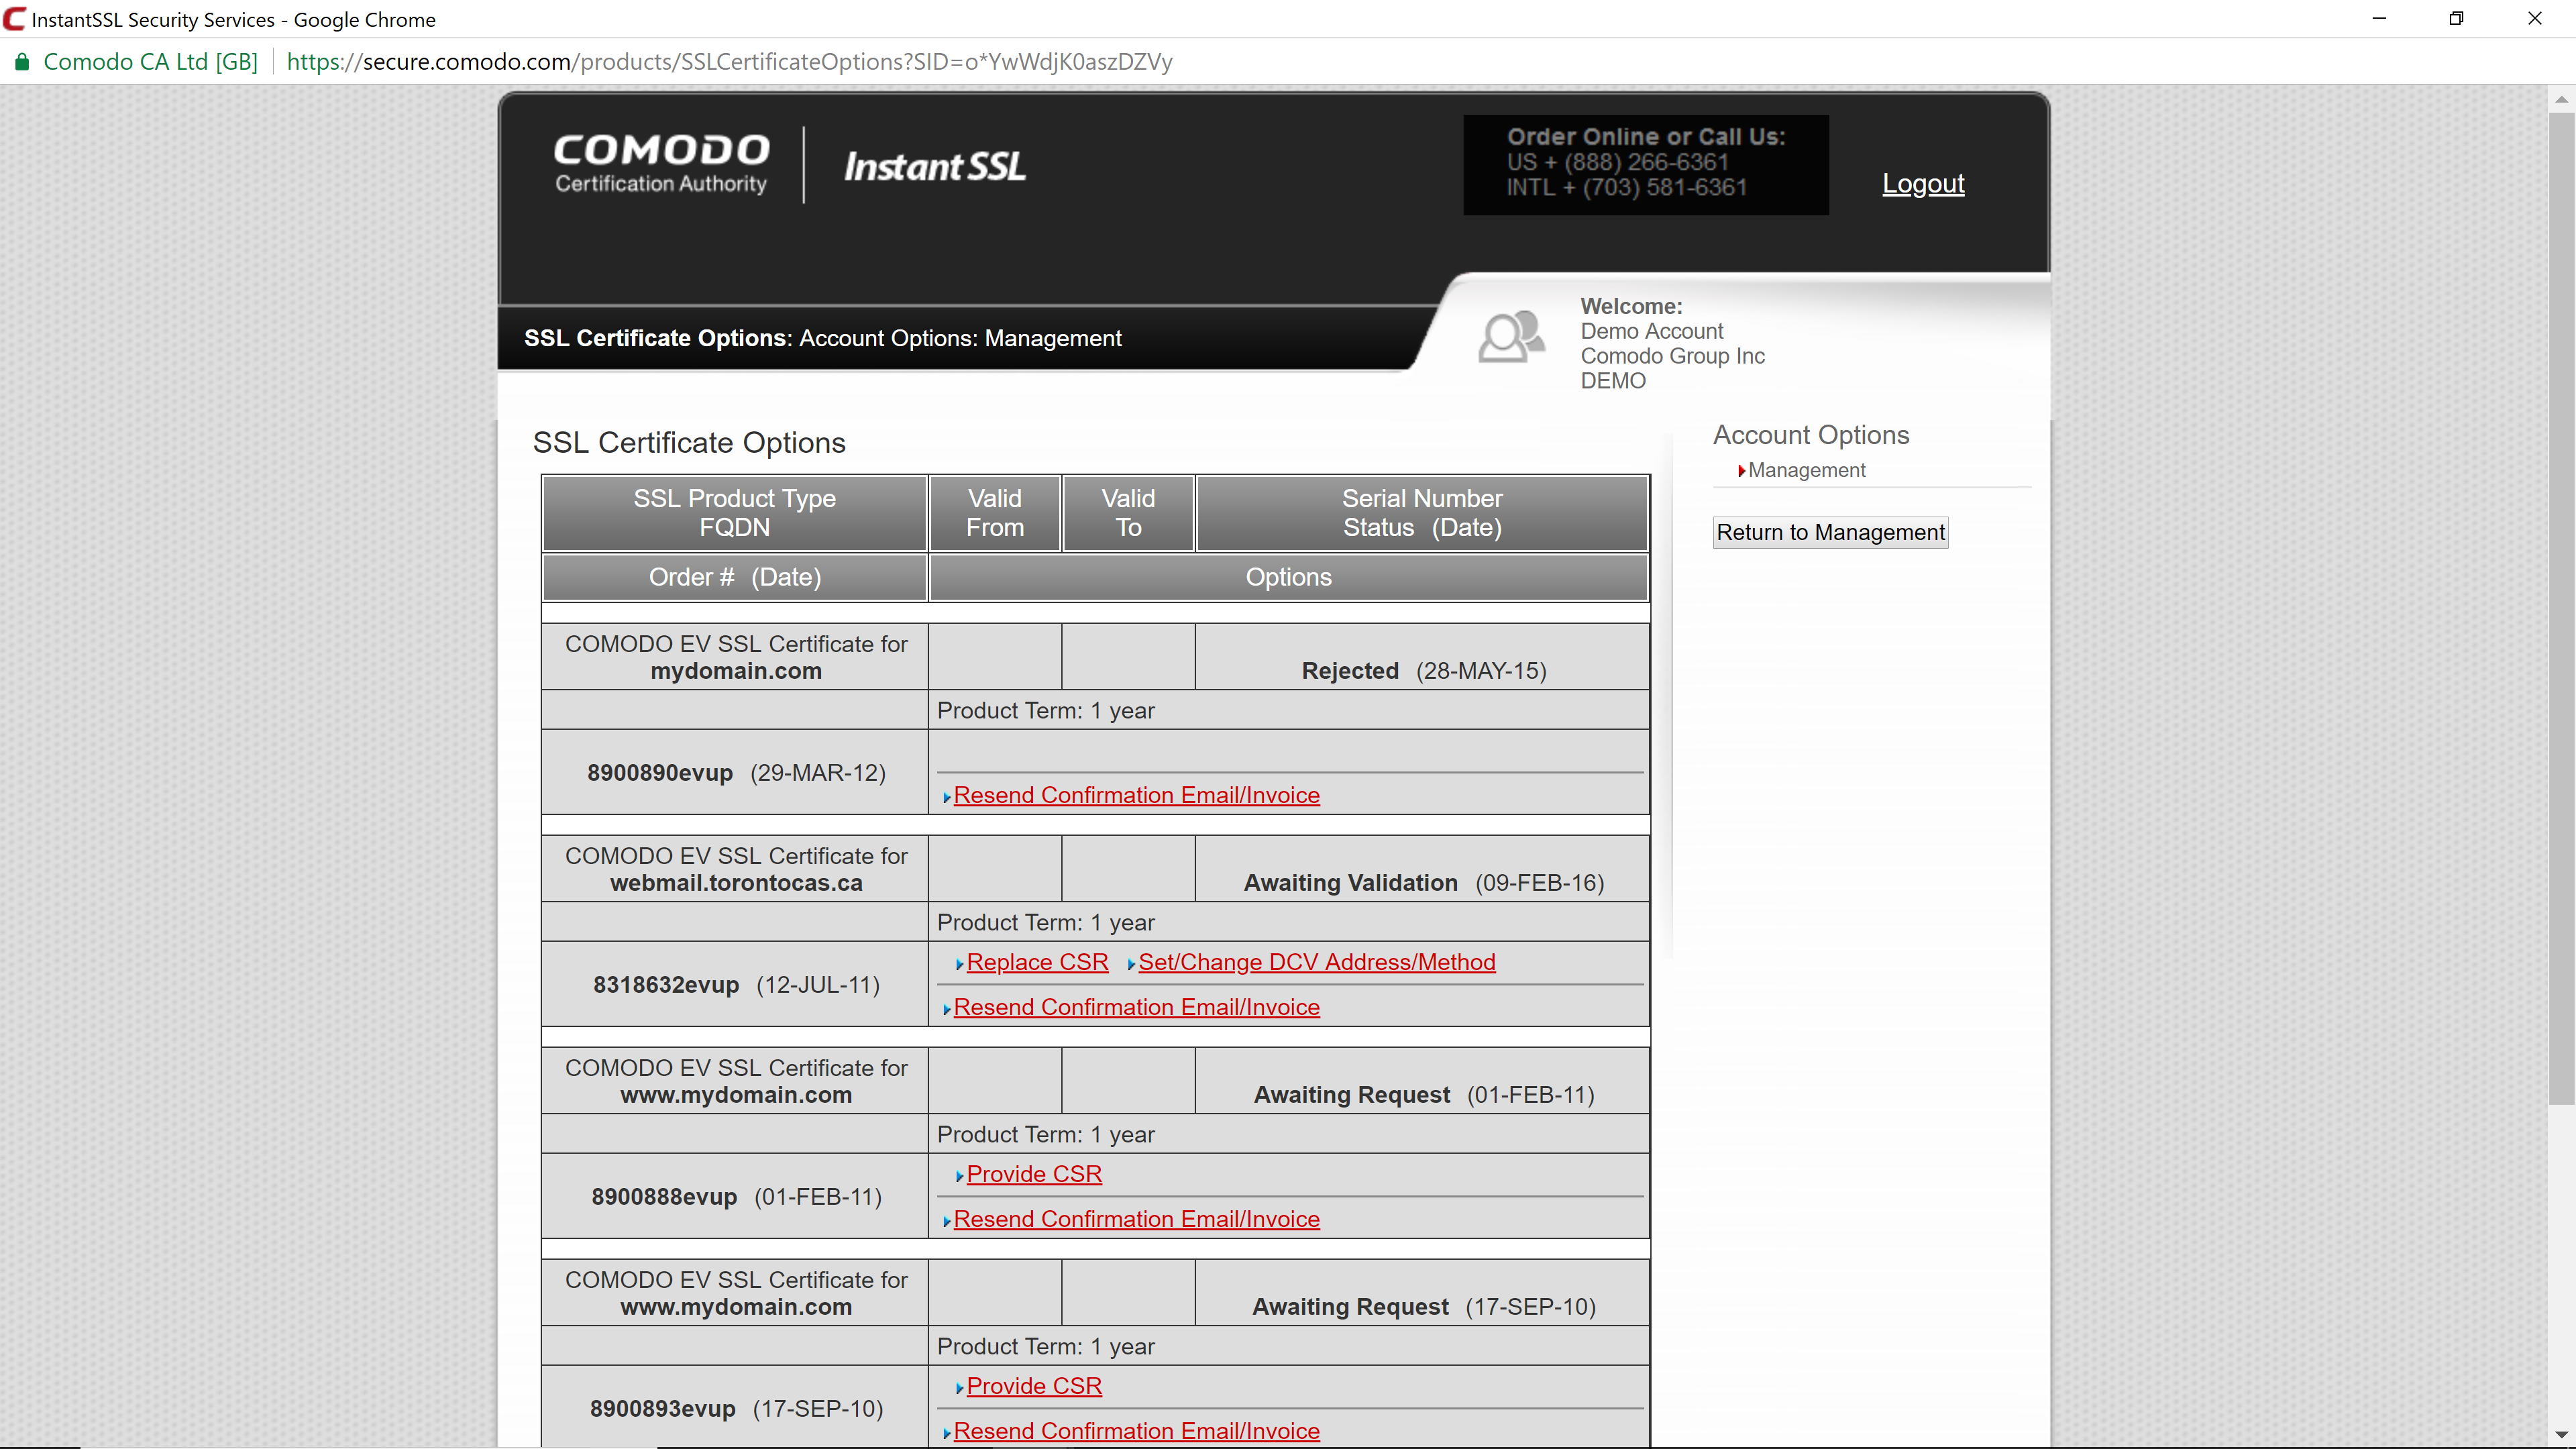Click the scrollbar up arrow
Screen dimensions: 2576x1449
2561,99
